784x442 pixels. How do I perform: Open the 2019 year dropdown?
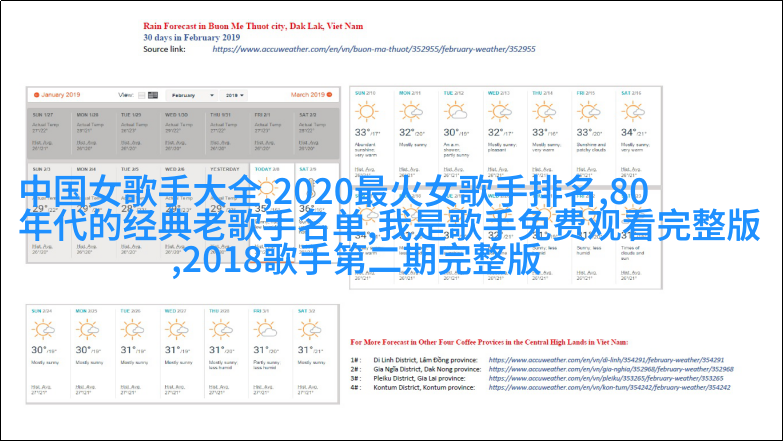coord(234,95)
